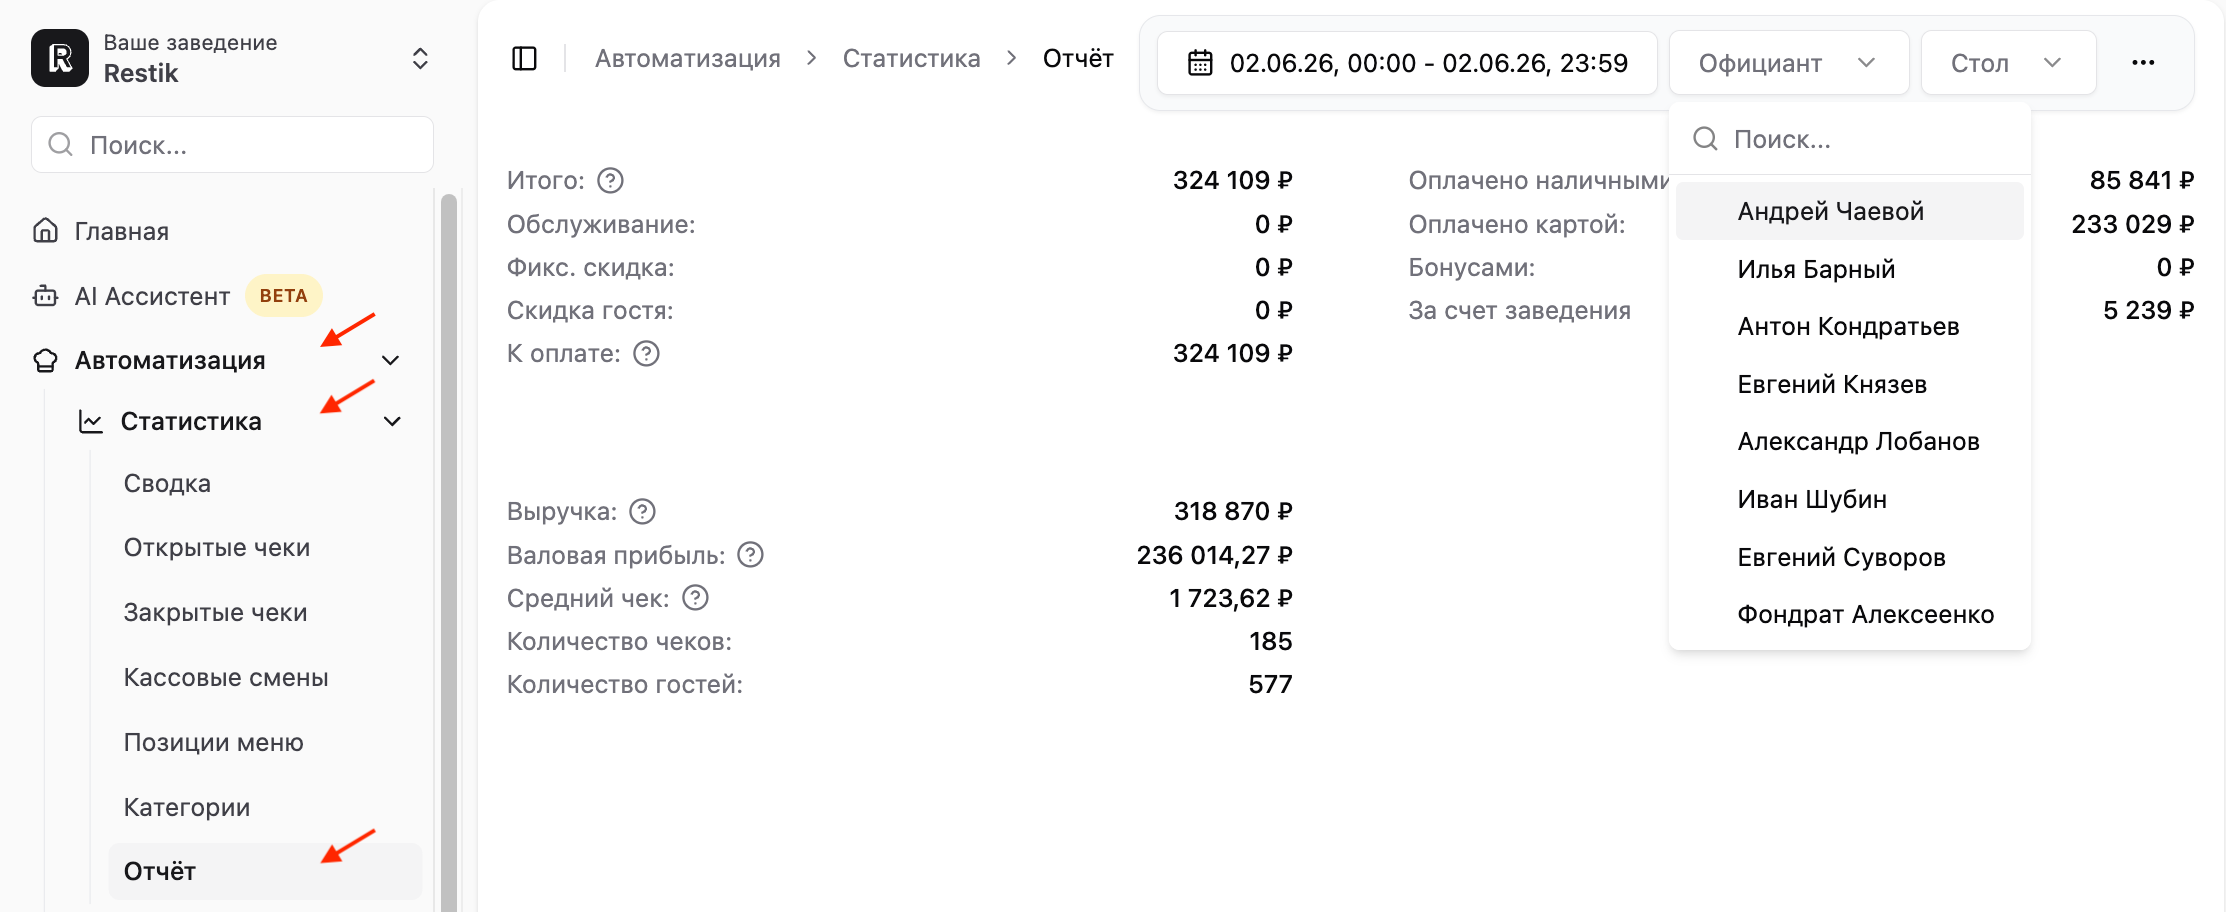Go to Главная in sidebar
The image size is (2226, 912).
pos(122,231)
